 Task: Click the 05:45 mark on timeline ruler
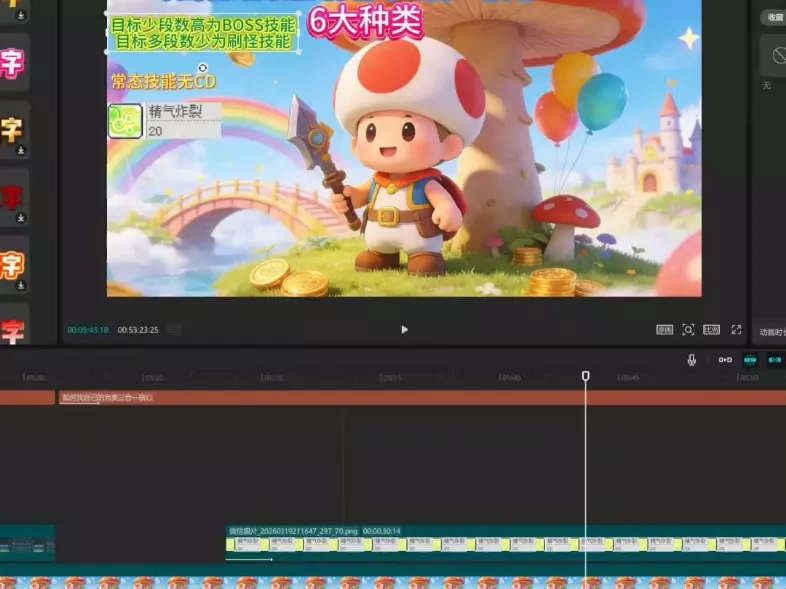point(629,377)
